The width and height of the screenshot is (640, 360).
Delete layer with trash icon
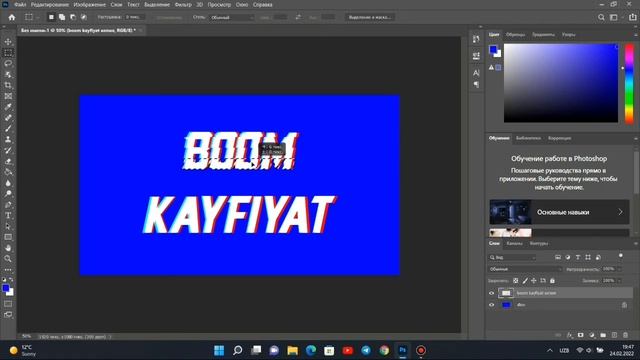[625, 335]
